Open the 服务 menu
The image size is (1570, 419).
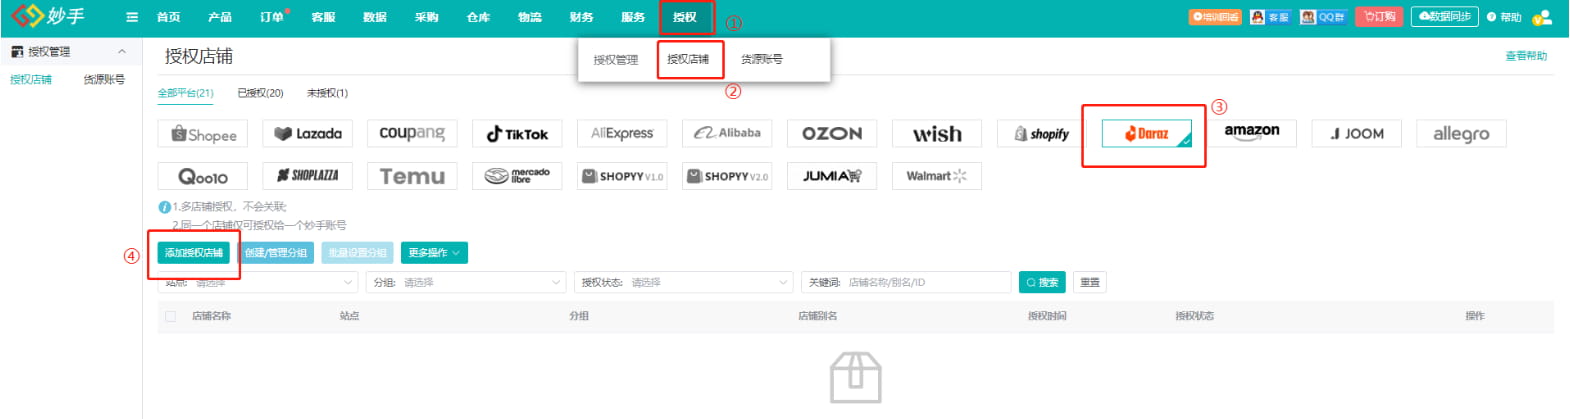click(x=633, y=17)
